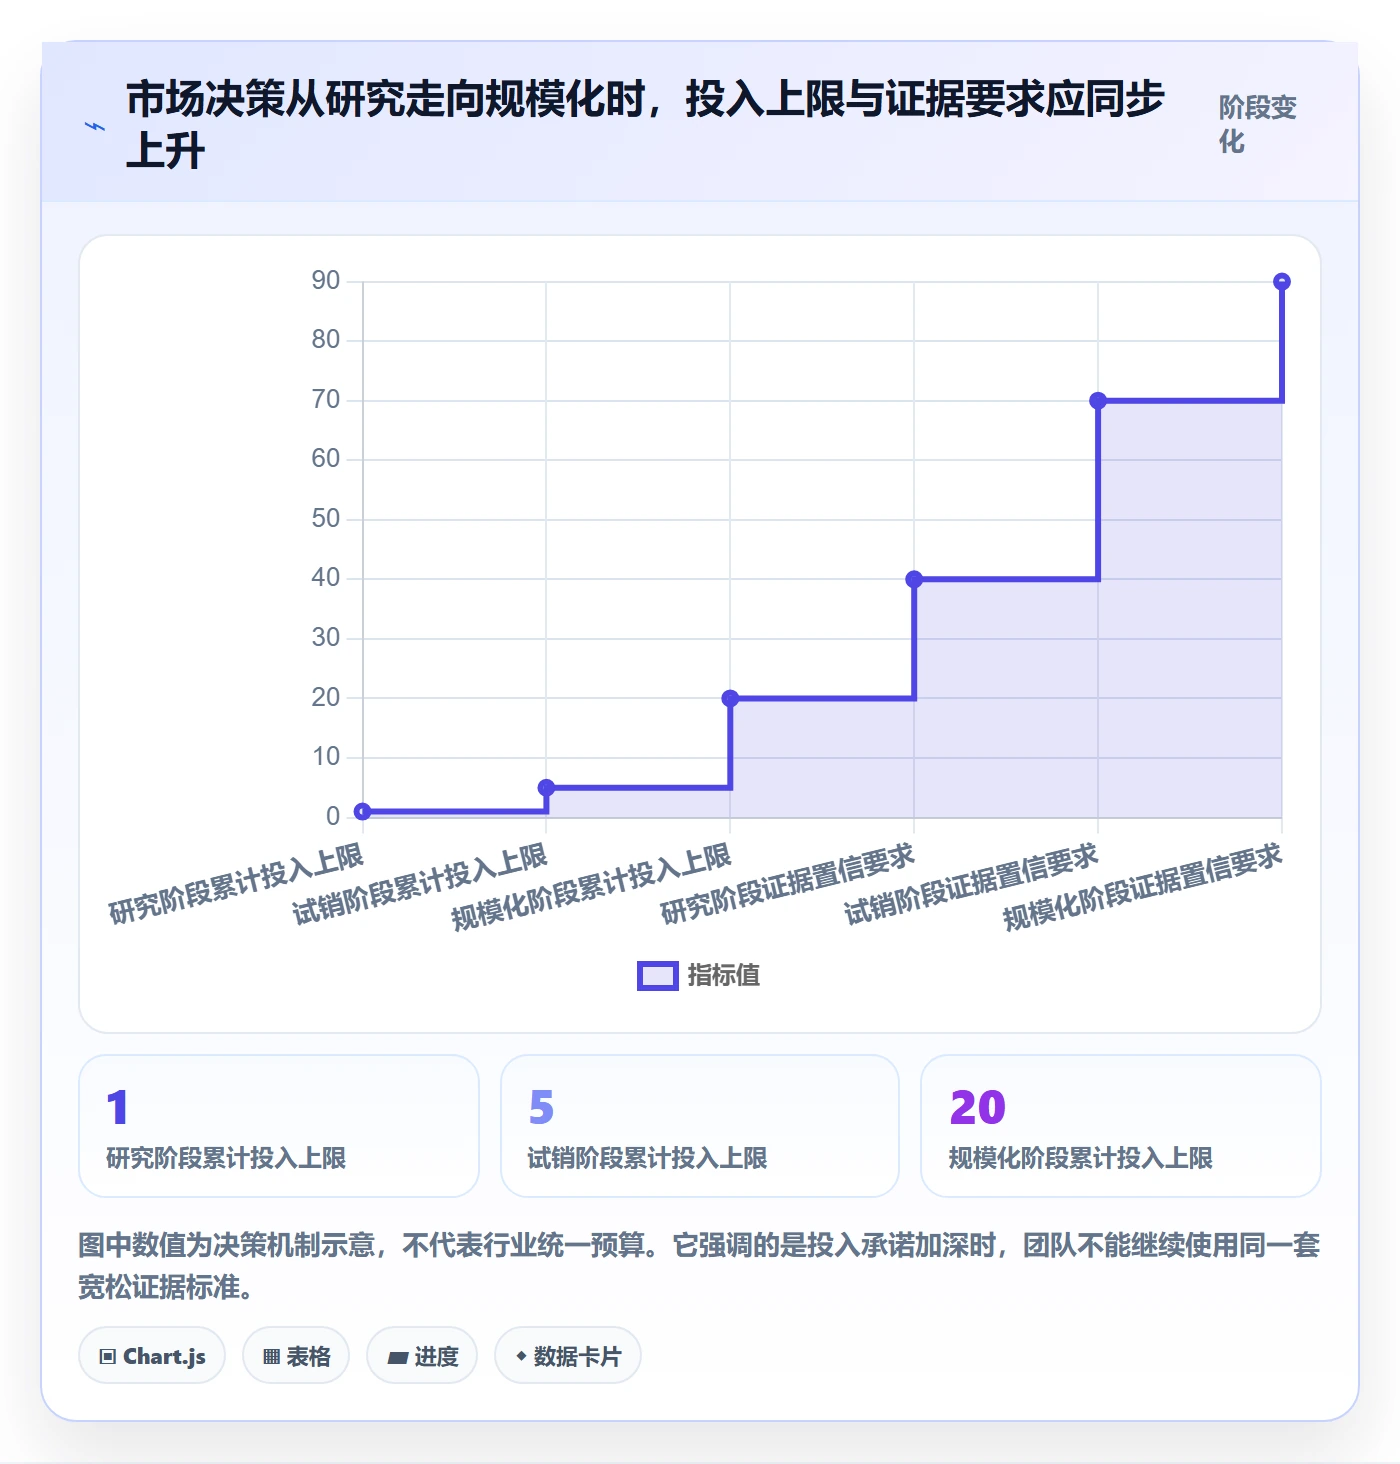
Task: Click the chart data point at value 70
Action: pos(1098,401)
